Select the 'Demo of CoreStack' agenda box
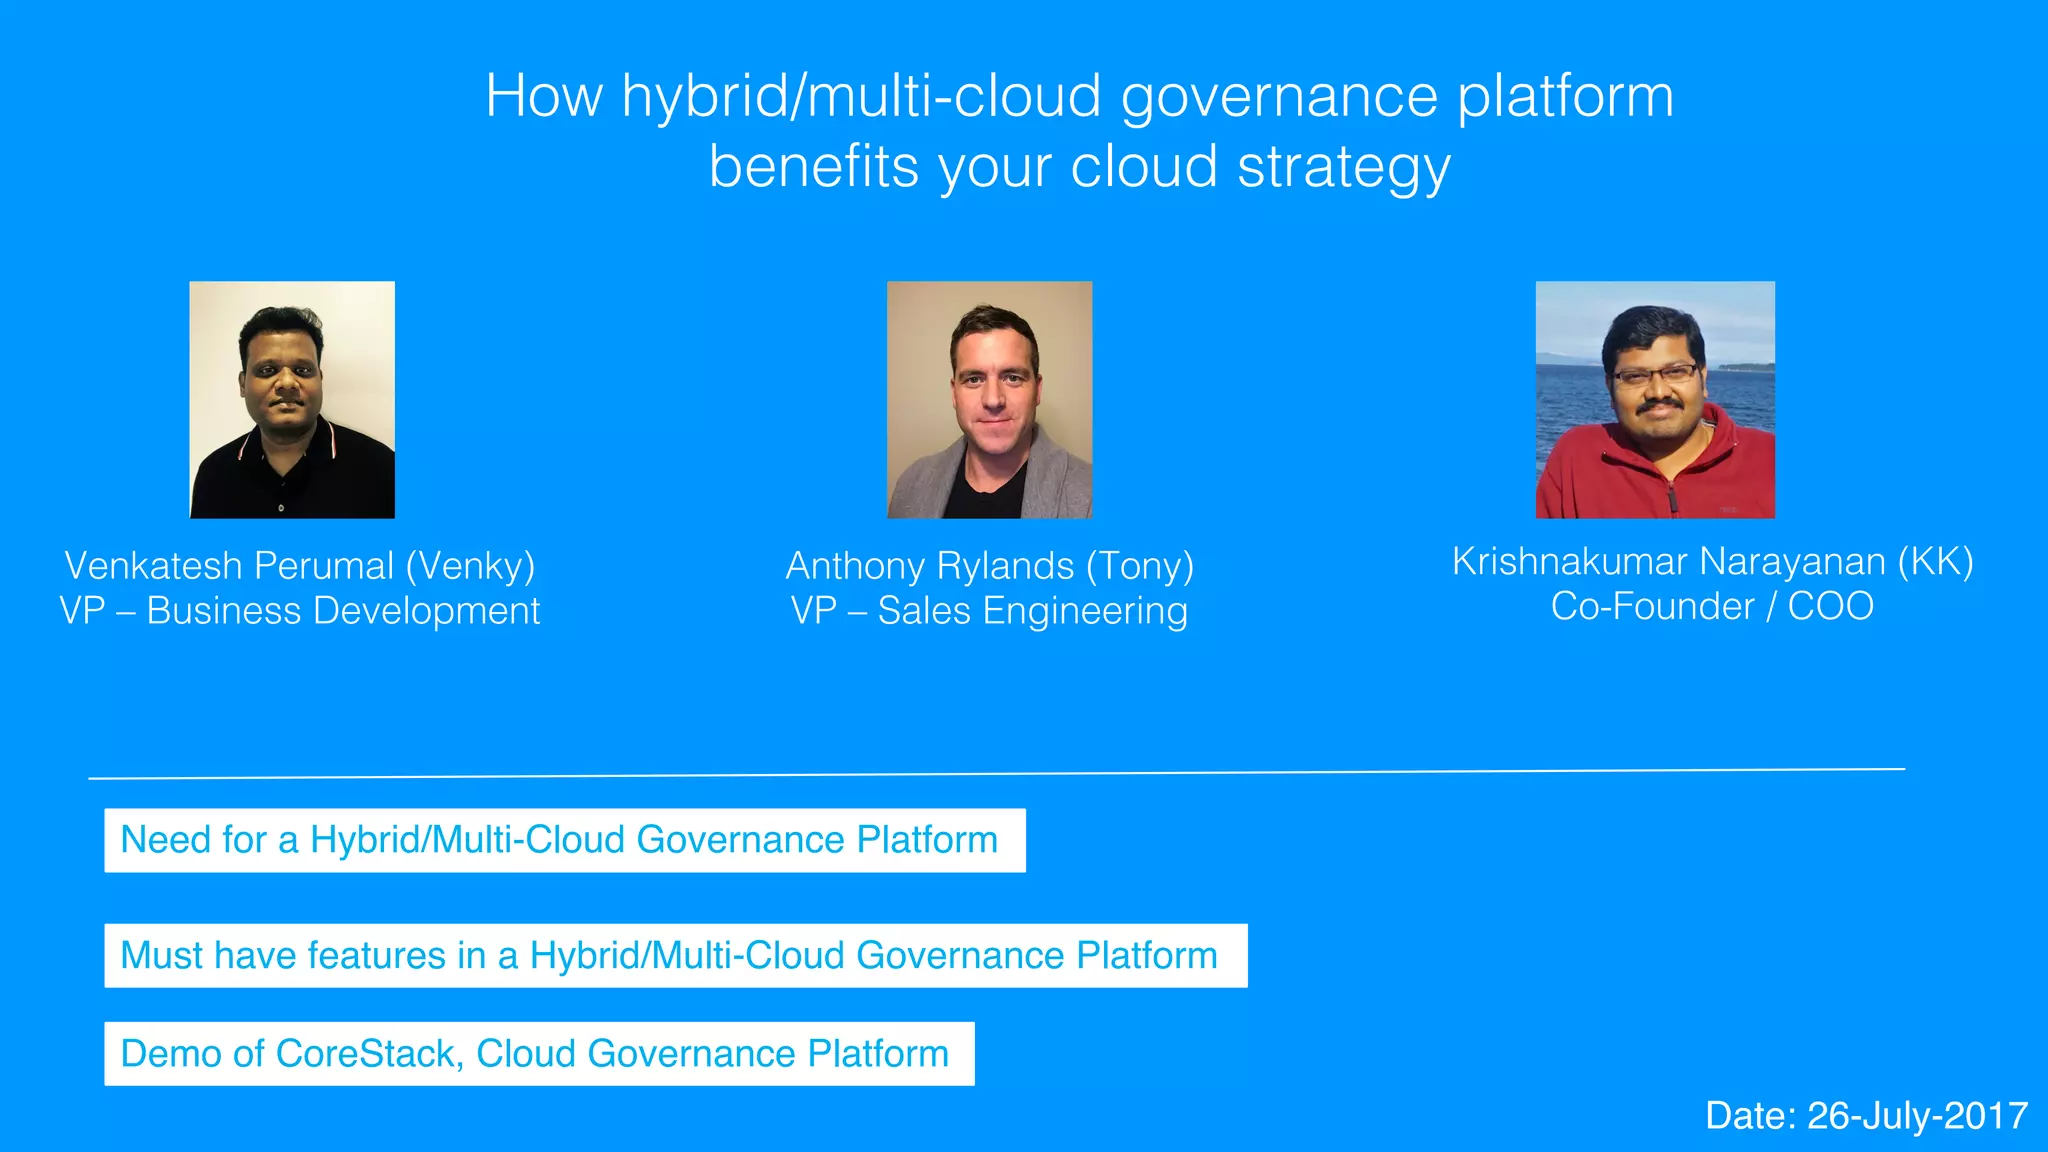The width and height of the screenshot is (2048, 1152). [539, 1054]
